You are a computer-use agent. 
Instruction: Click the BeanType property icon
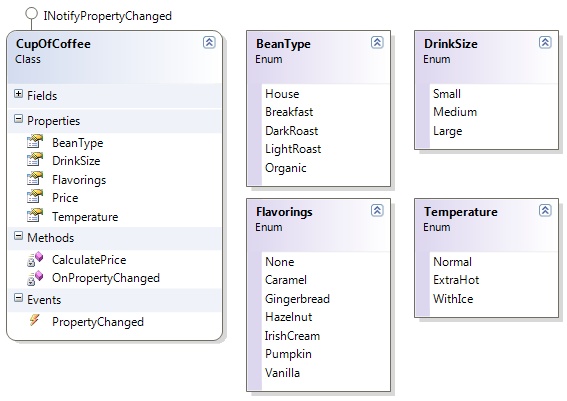(35, 142)
